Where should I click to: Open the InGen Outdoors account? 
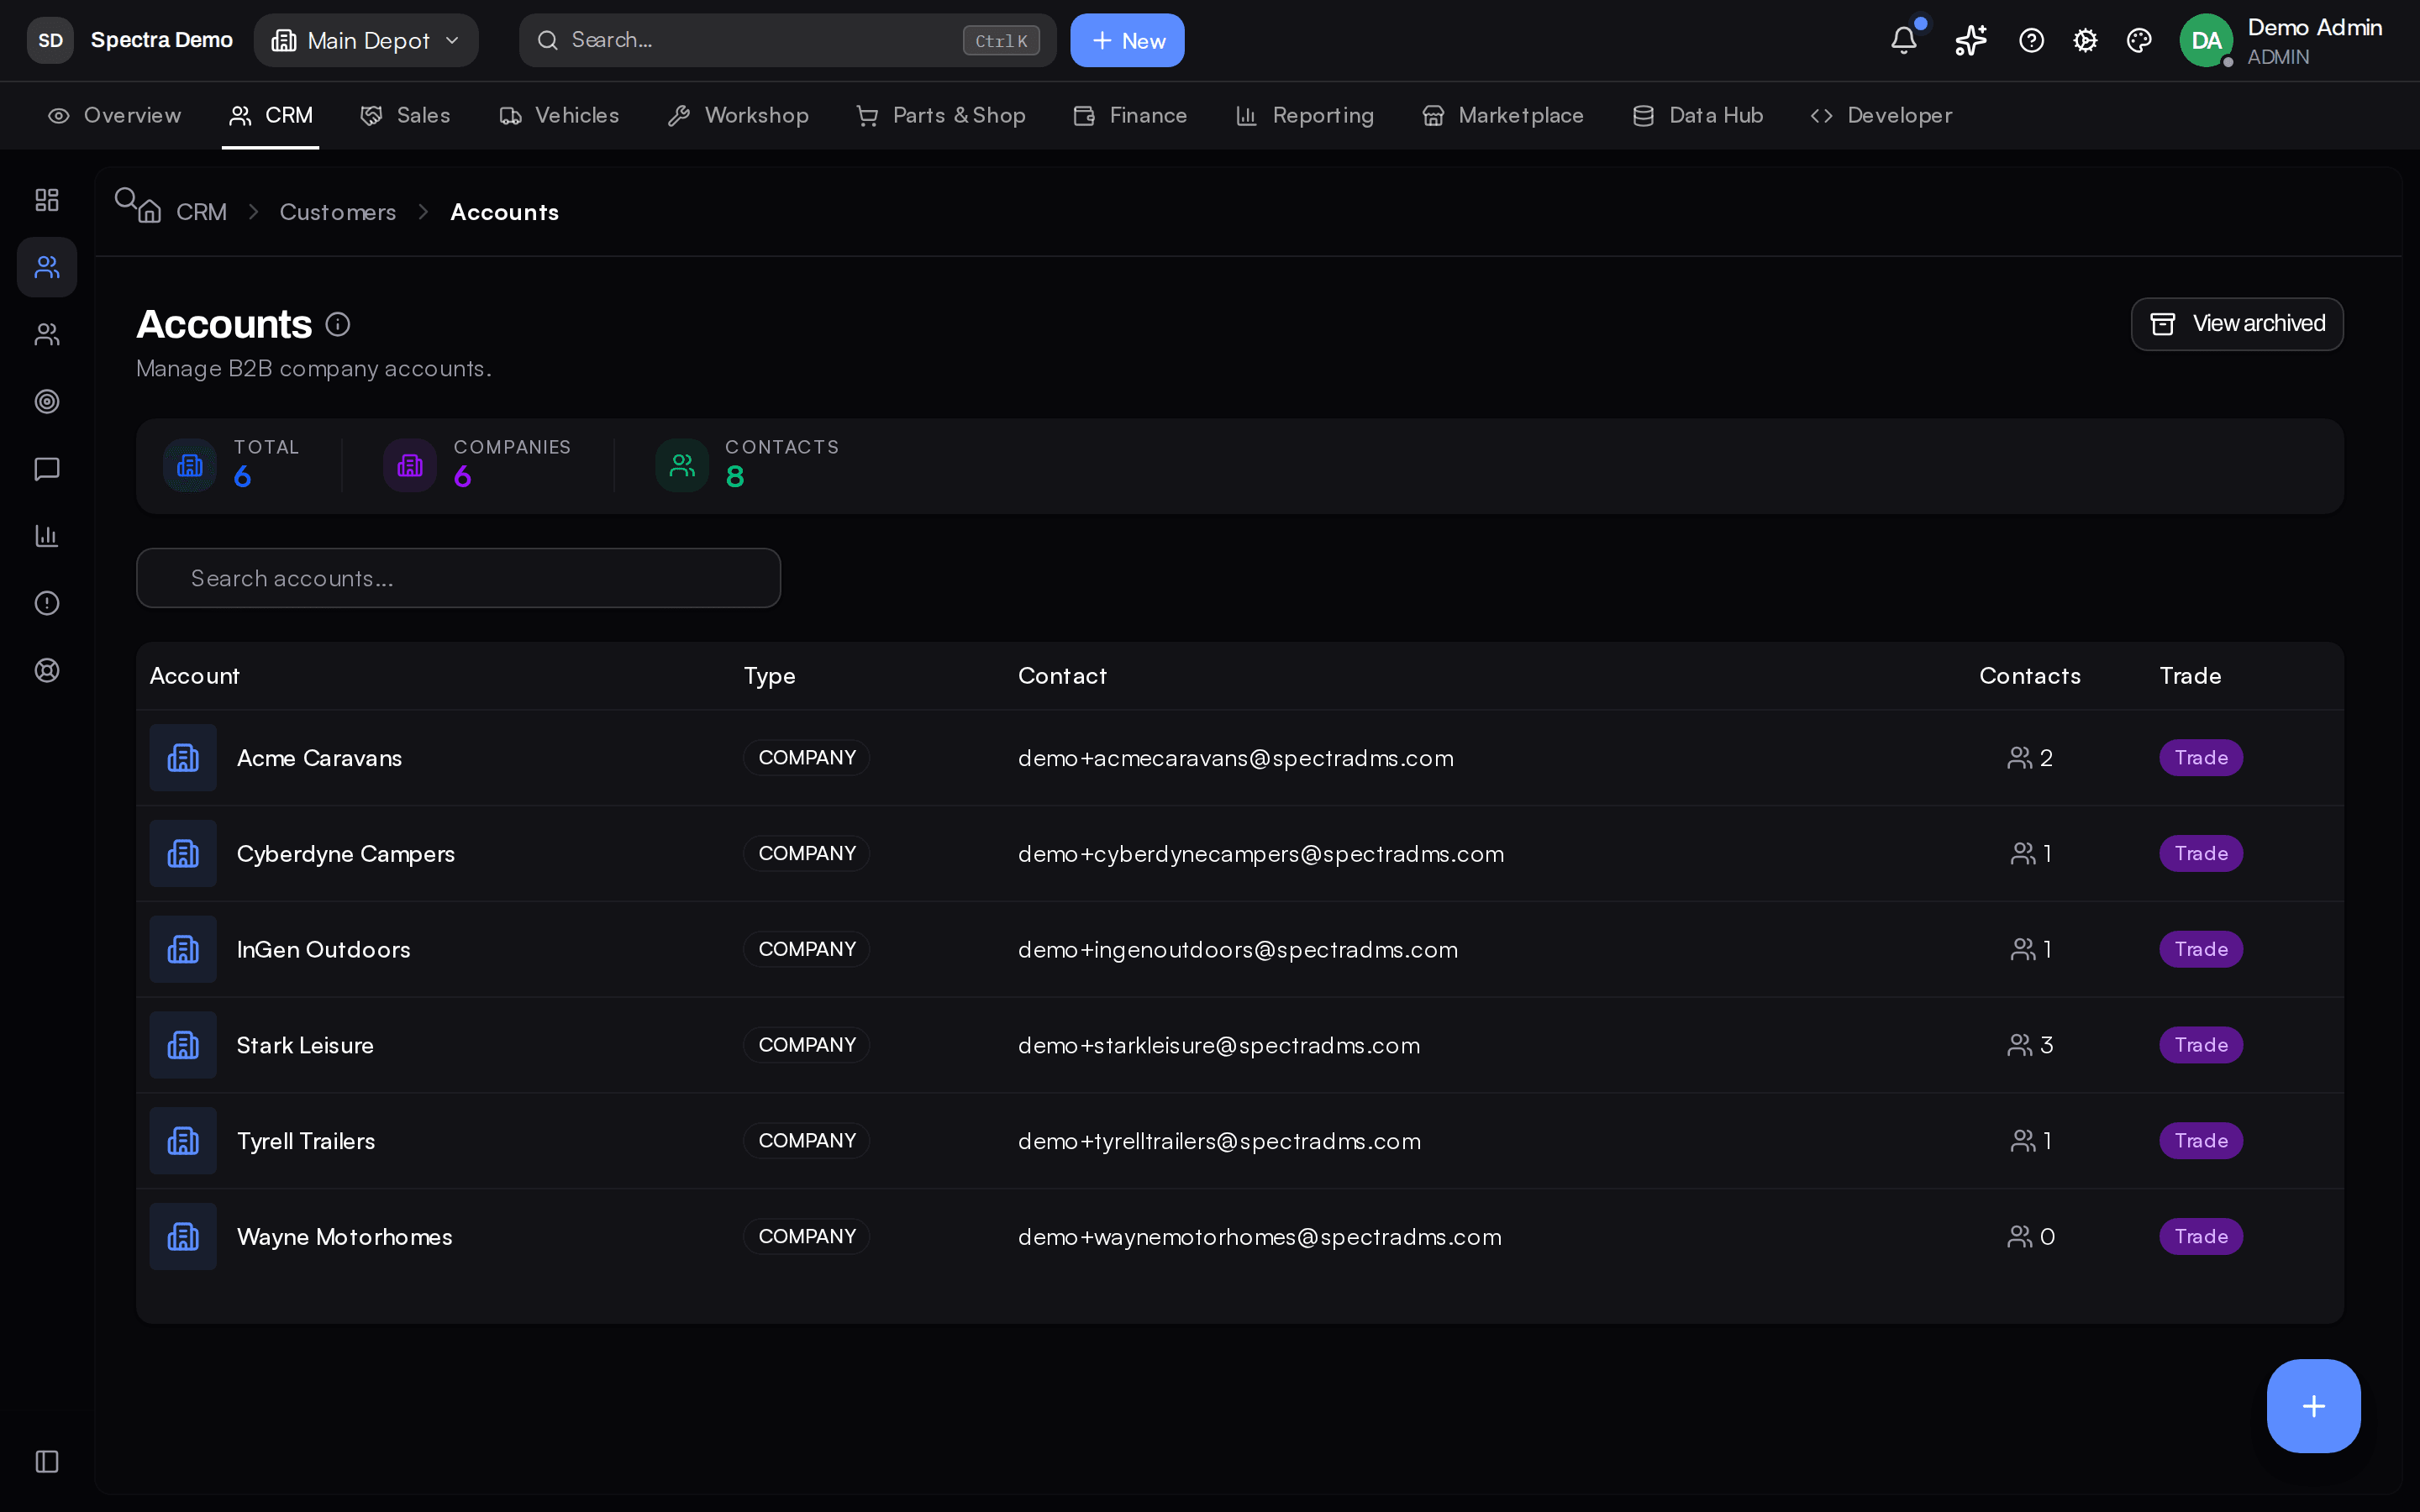323,950
